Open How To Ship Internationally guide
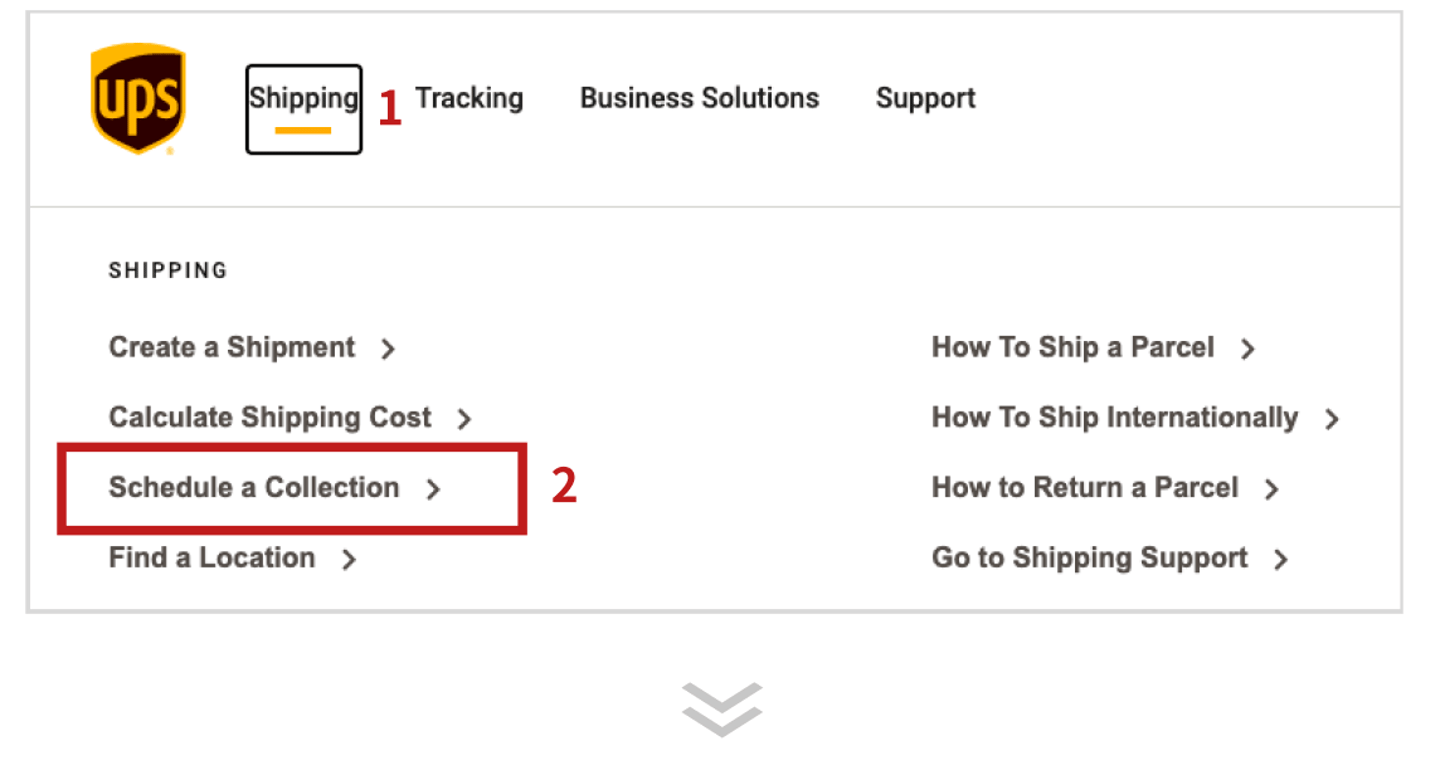 1114,417
